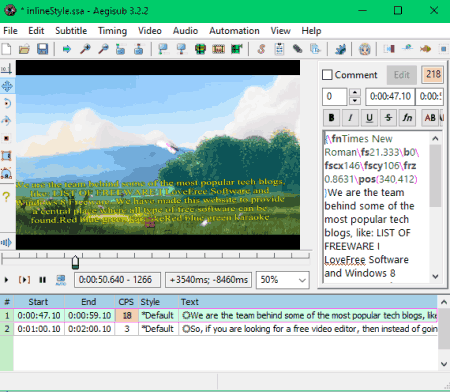Snap subtitle start to video frame
Viewport: 450px width, 392px height.
click(x=163, y=49)
